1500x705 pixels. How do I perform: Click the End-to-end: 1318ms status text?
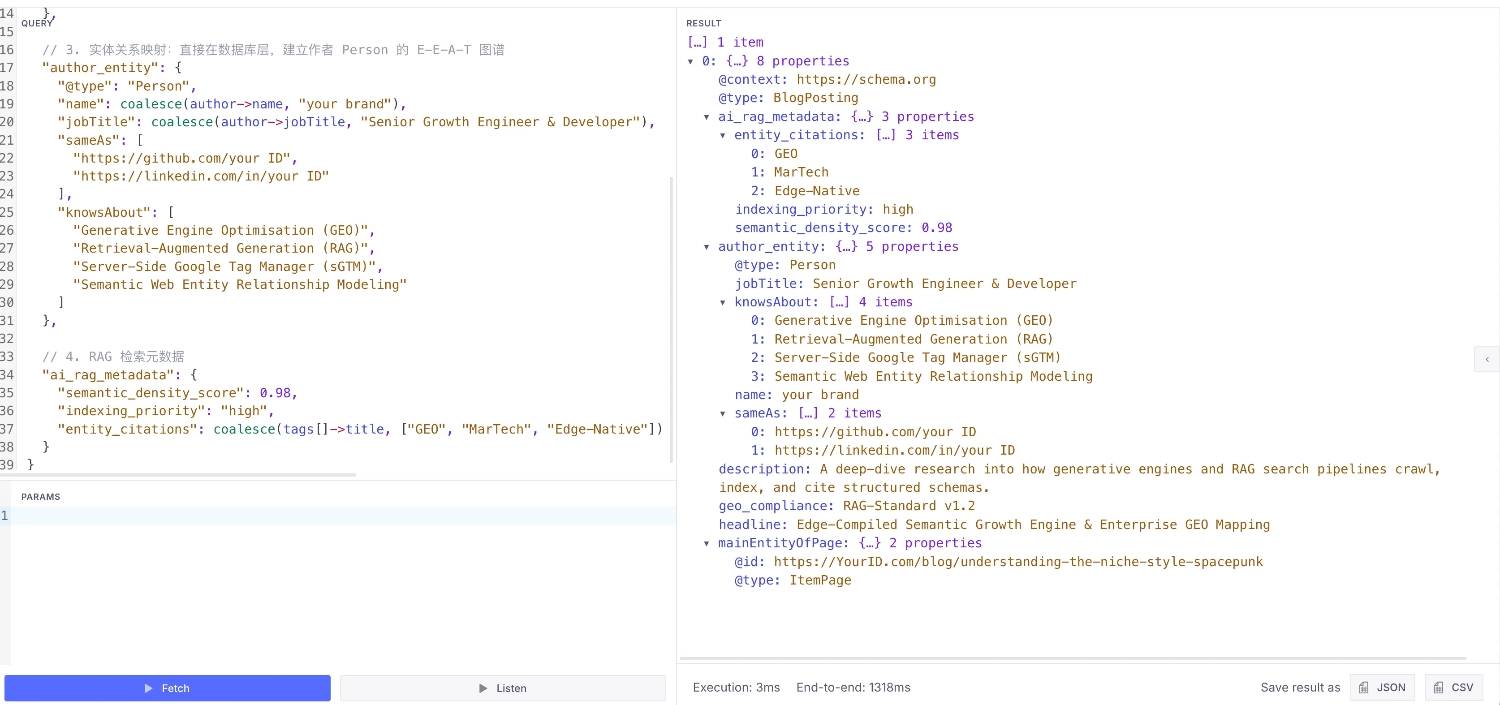(x=853, y=687)
